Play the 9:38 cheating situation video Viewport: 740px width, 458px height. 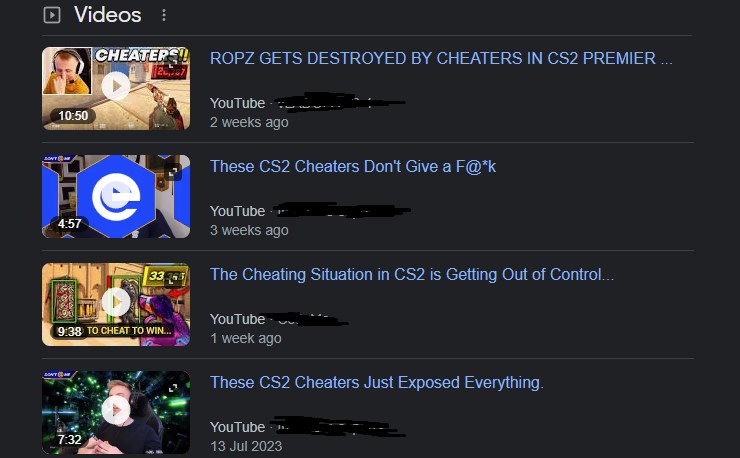click(116, 304)
